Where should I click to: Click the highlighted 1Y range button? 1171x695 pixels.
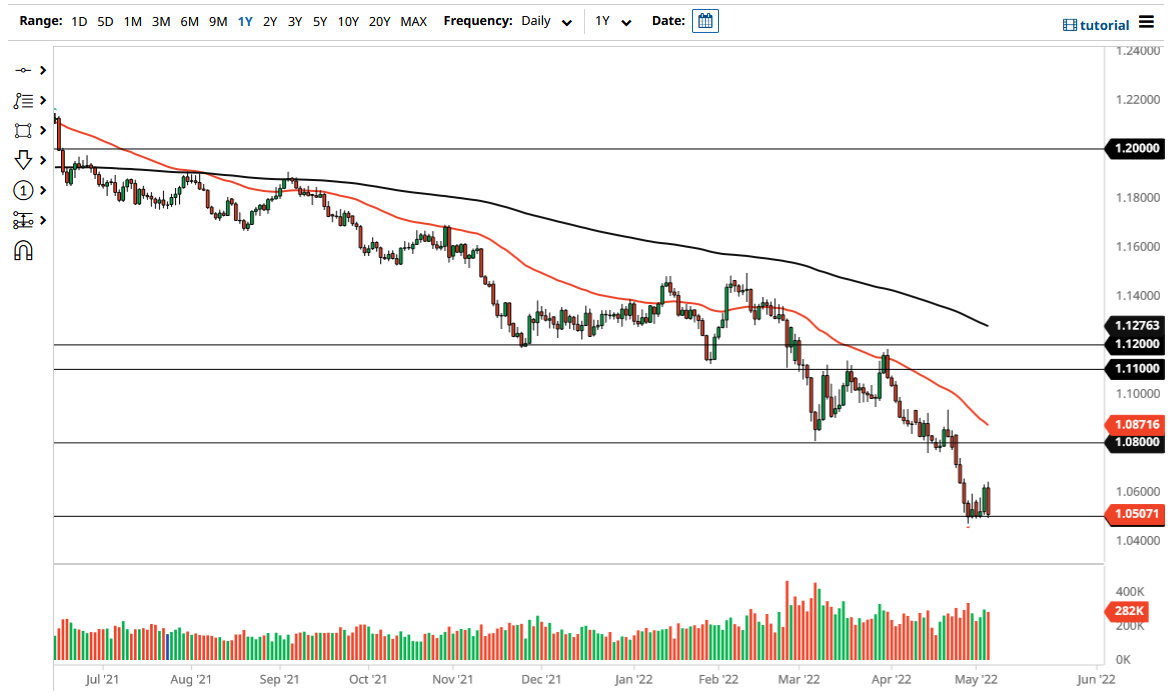(x=245, y=20)
